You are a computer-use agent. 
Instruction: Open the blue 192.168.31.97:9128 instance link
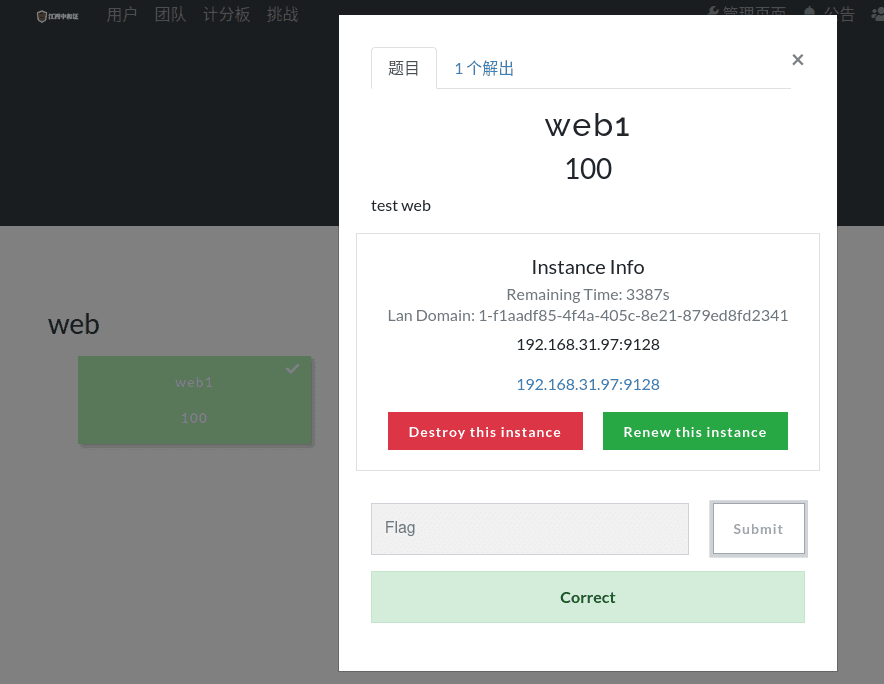[587, 384]
